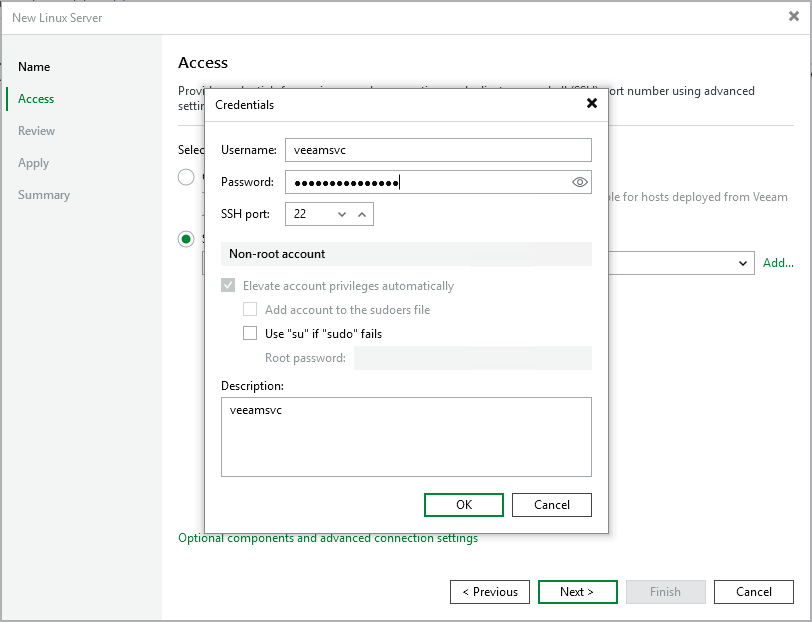
Task: Increase SSH port with up arrow
Action: pos(362,214)
